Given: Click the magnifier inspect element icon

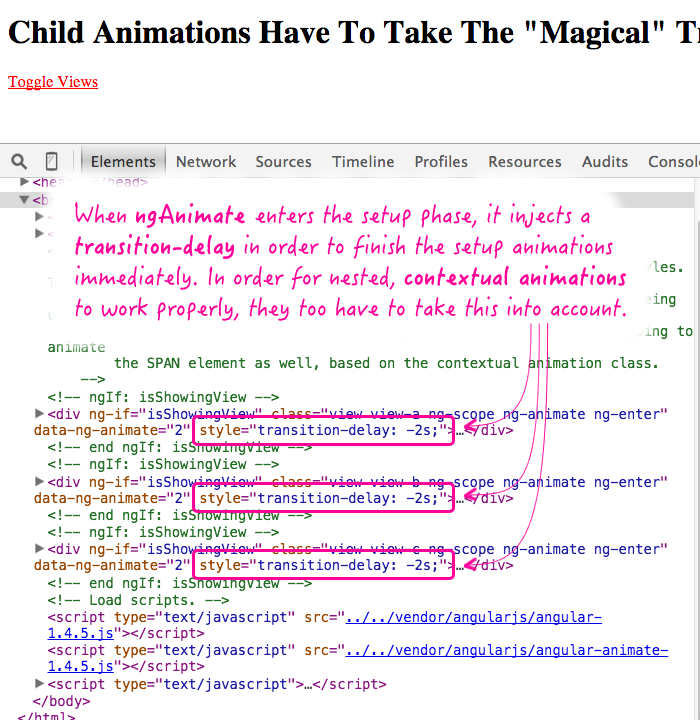Looking at the screenshot, I should click(x=19, y=161).
